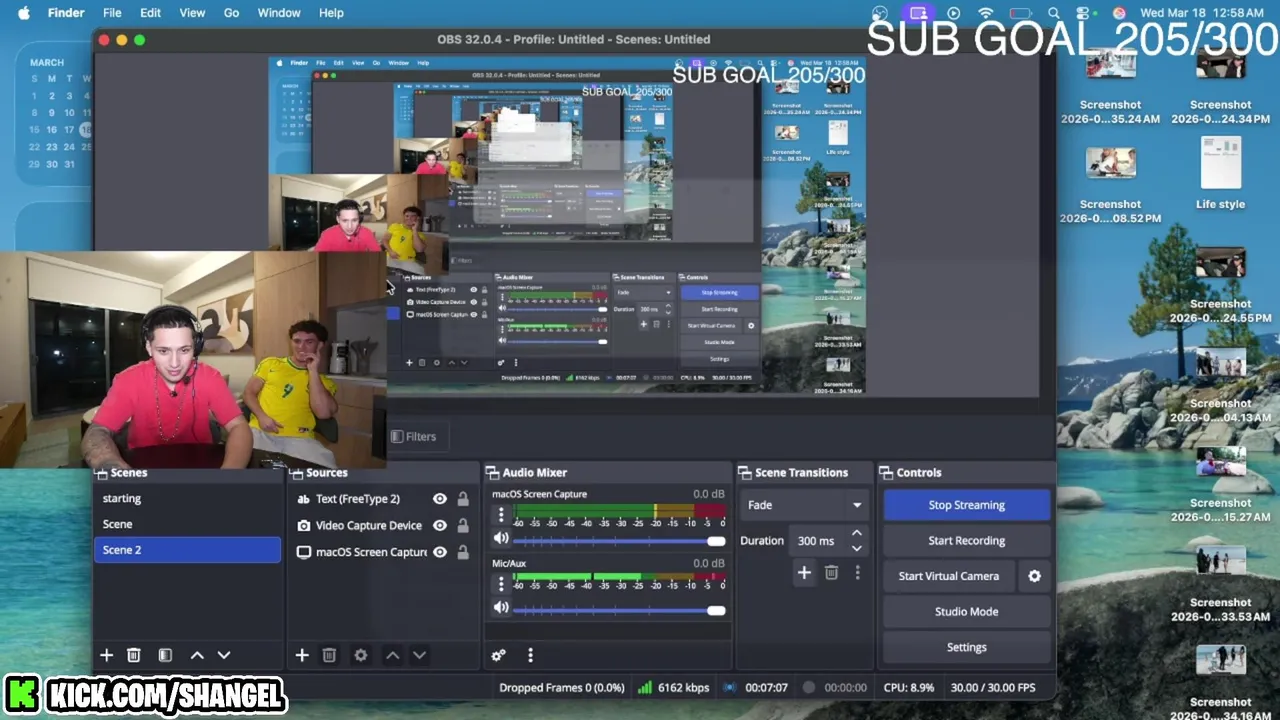Open Wi-Fi status in menu bar
This screenshot has width=1280, height=720.
pos(986,13)
